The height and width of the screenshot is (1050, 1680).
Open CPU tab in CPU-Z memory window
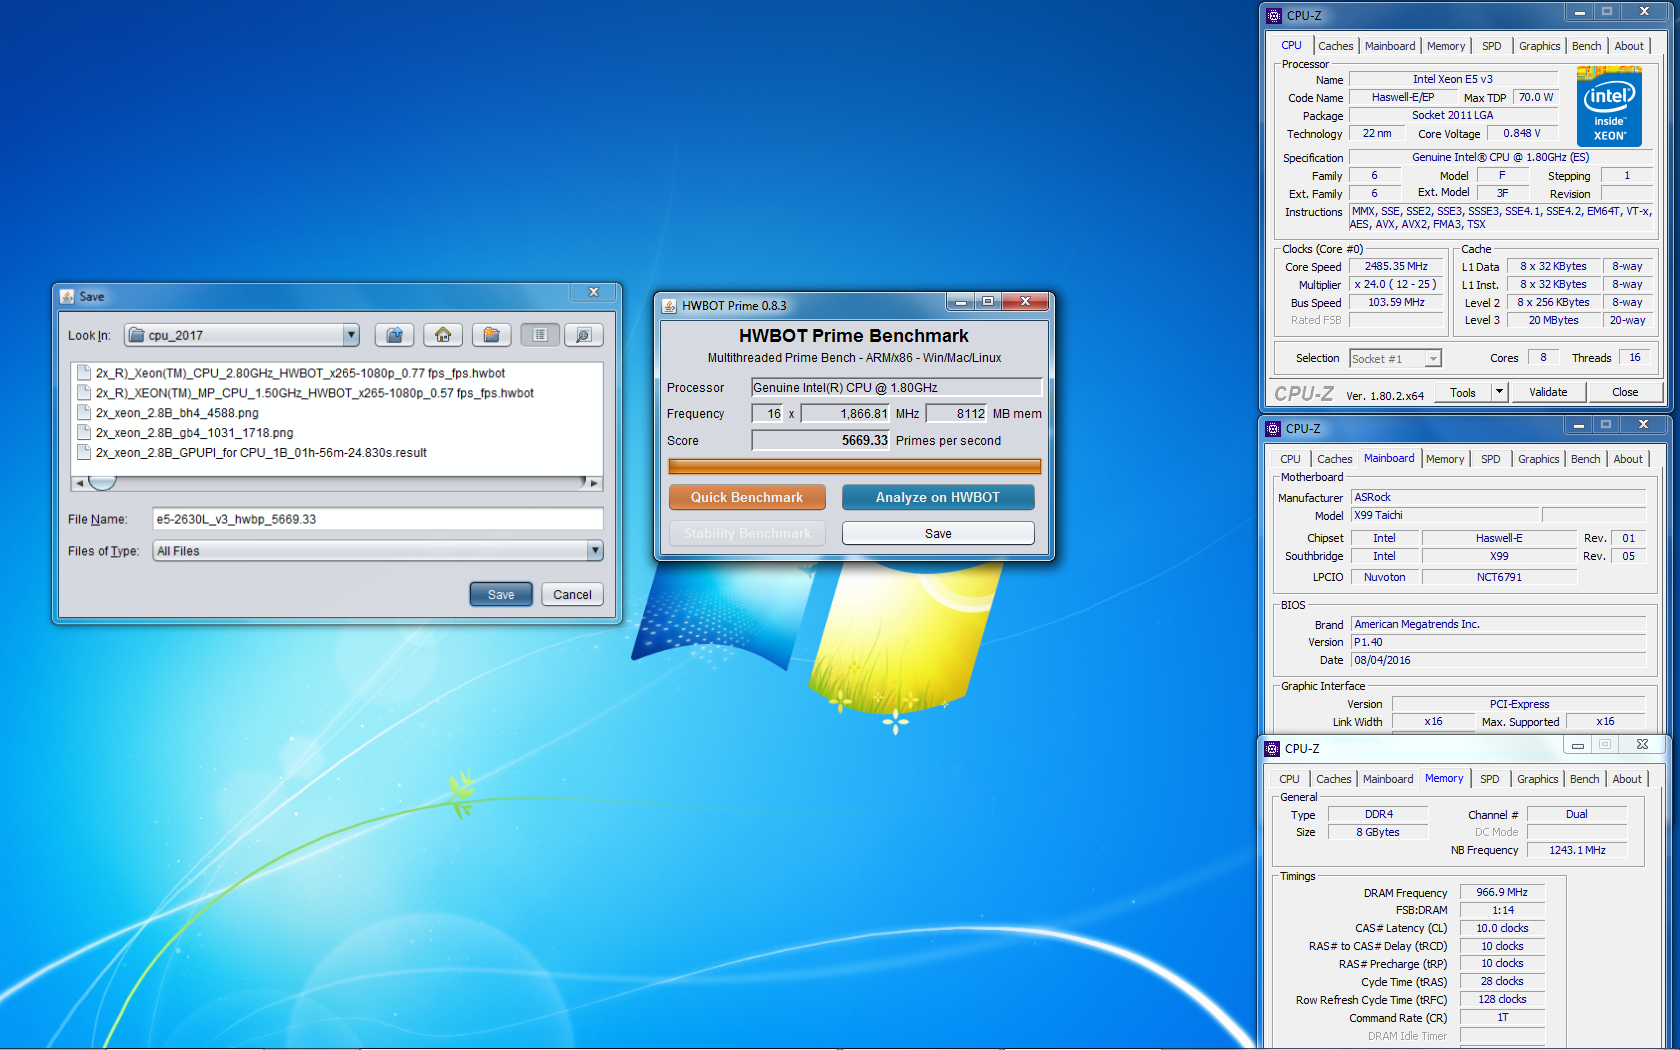coord(1290,779)
